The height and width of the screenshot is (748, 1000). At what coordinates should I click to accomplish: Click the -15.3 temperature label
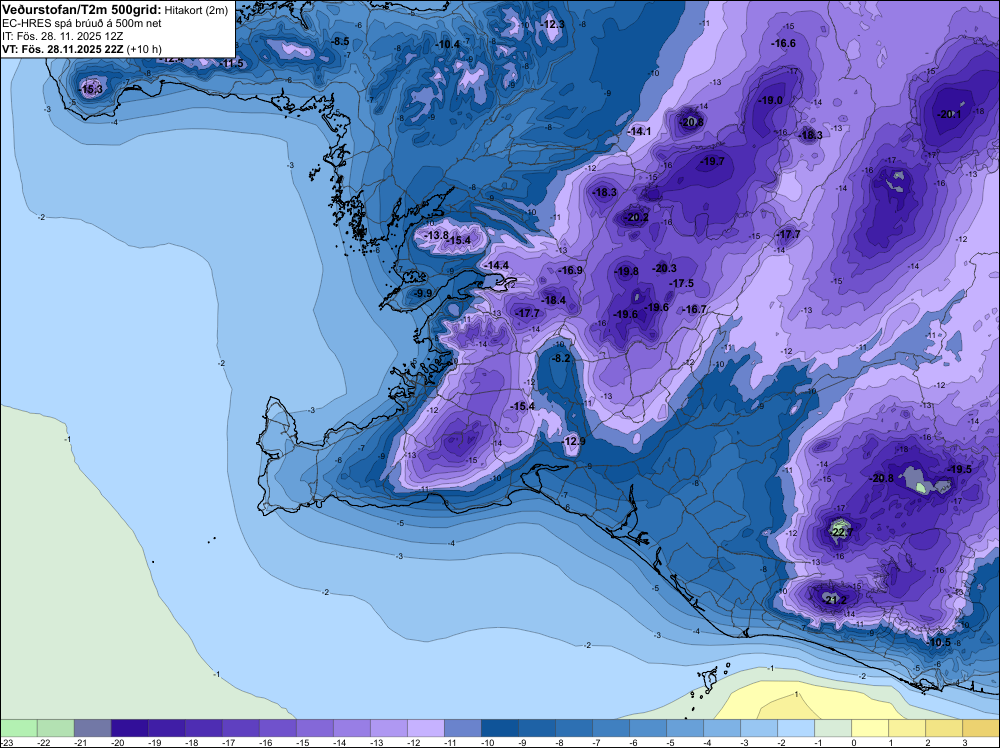tap(92, 89)
